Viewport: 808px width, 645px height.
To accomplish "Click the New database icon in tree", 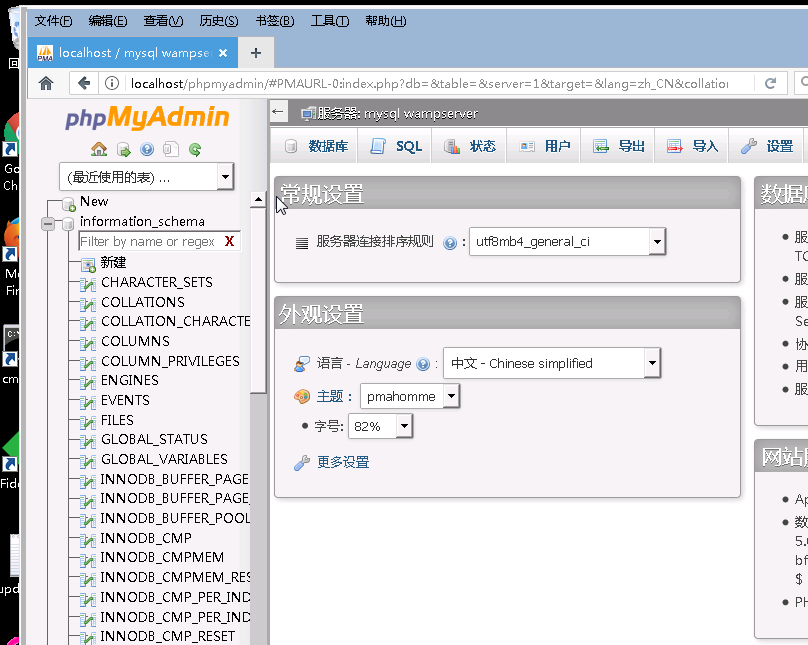I will click(69, 204).
